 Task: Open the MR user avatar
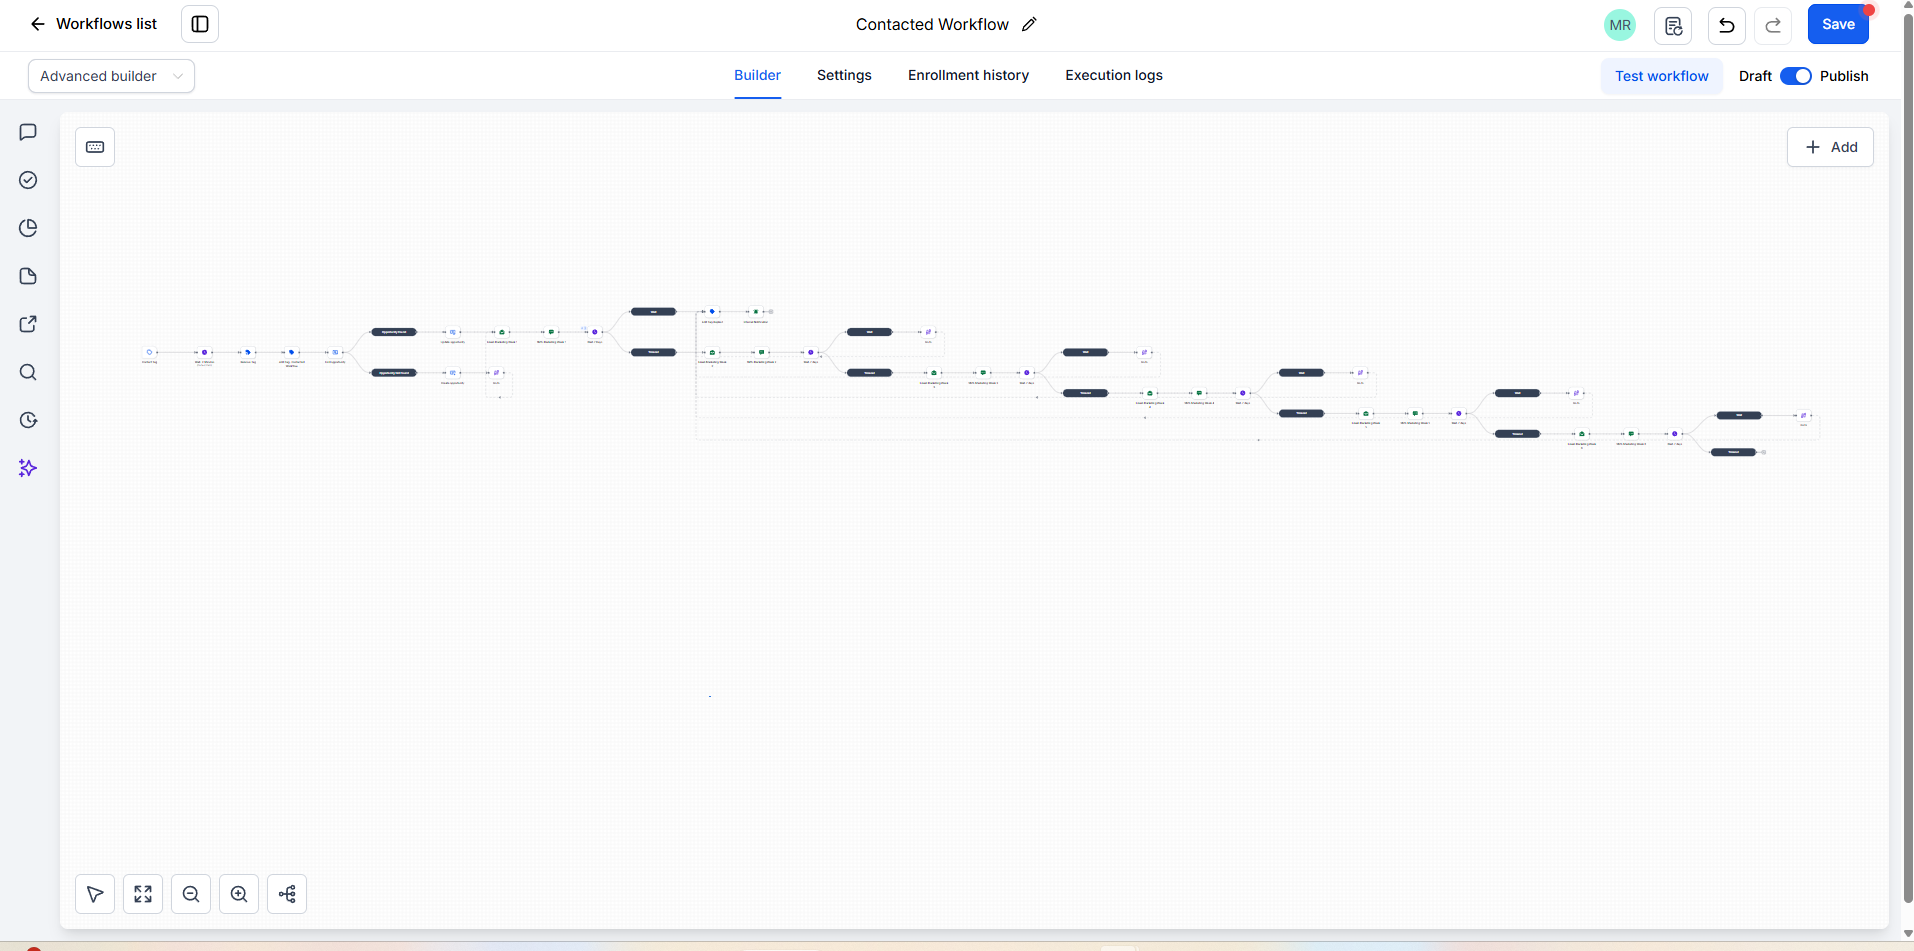(1620, 25)
